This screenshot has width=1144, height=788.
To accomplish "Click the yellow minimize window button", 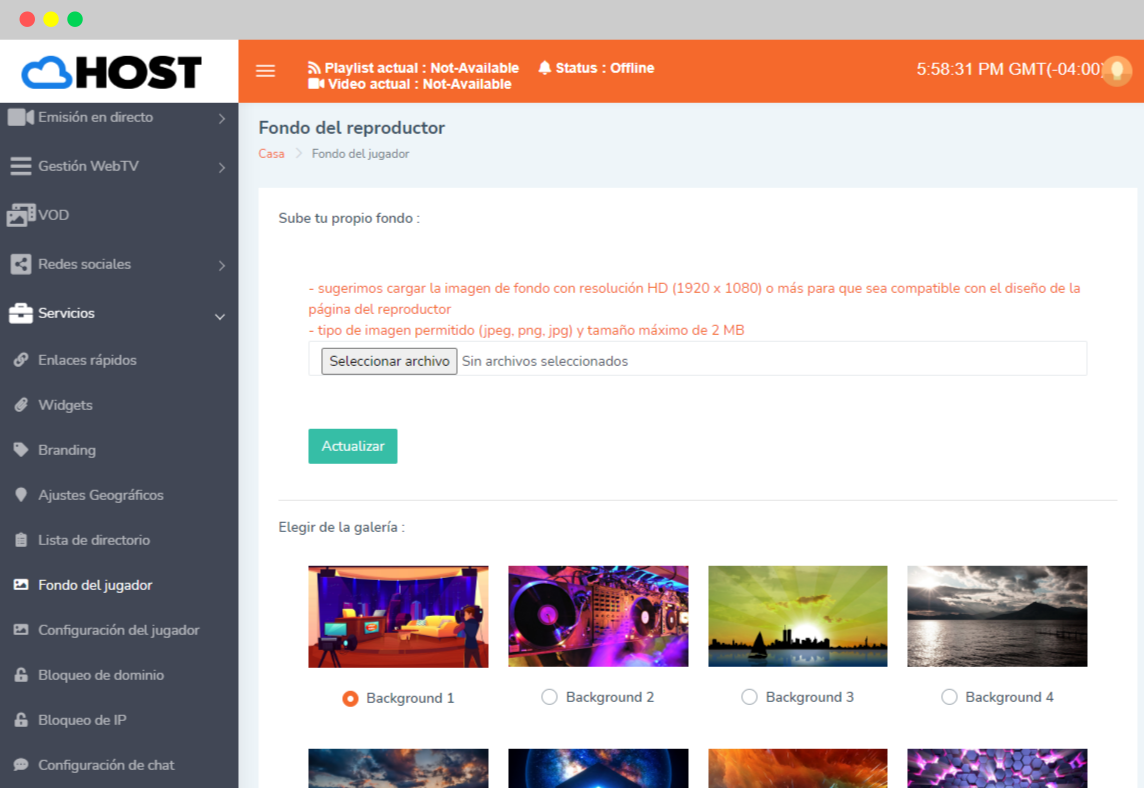I will tap(51, 19).
